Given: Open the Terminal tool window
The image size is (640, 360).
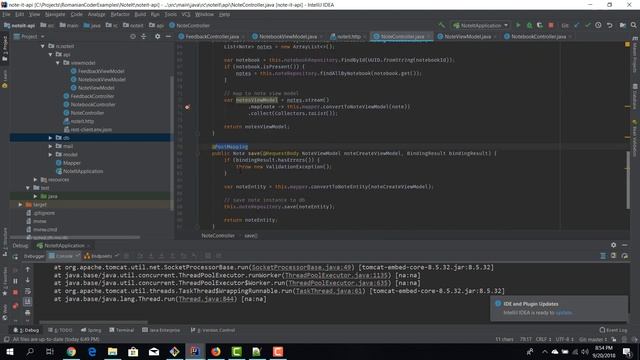Looking at the screenshot, I should click(121, 330).
